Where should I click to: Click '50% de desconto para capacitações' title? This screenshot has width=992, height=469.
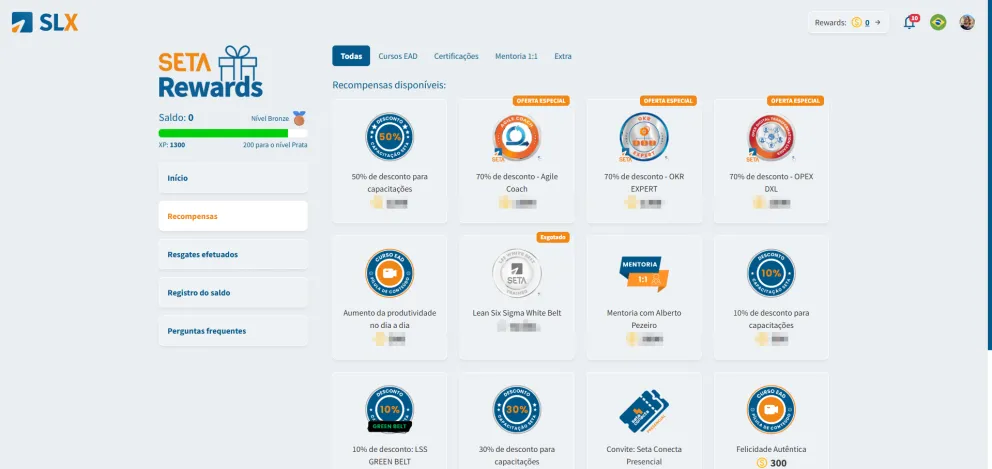point(389,183)
